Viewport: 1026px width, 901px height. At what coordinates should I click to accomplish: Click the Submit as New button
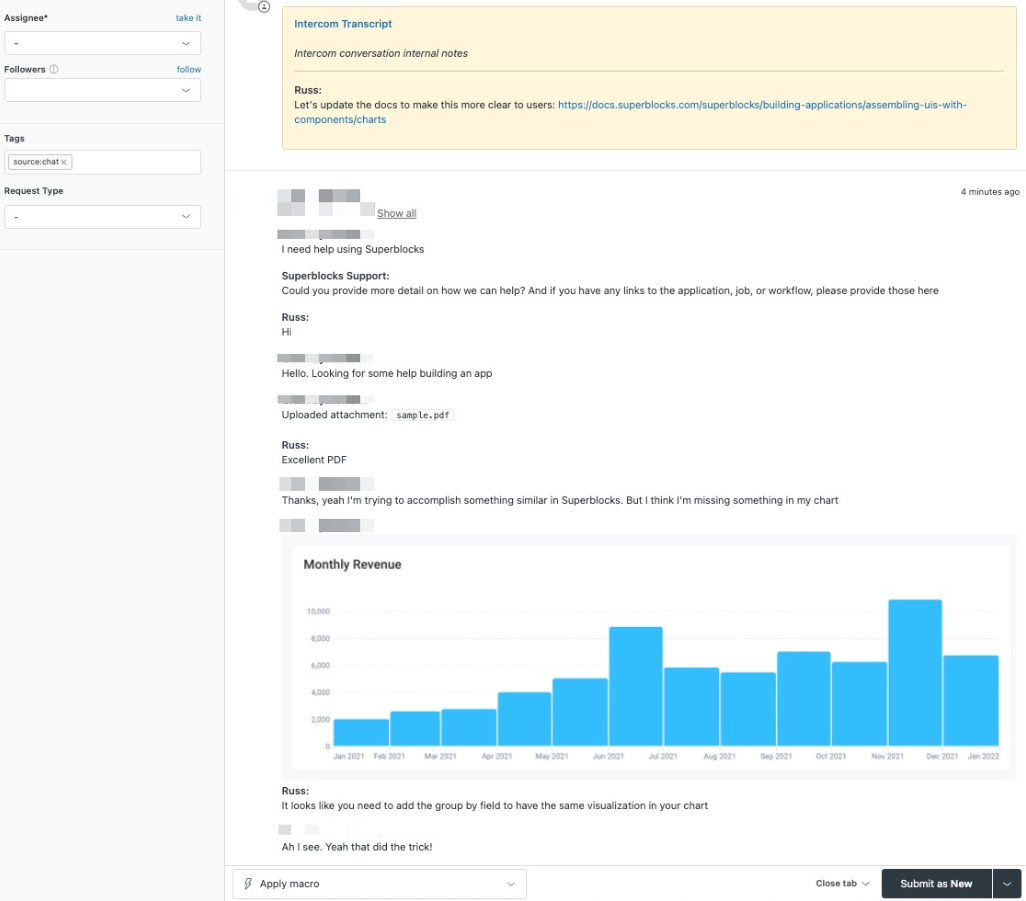point(936,883)
